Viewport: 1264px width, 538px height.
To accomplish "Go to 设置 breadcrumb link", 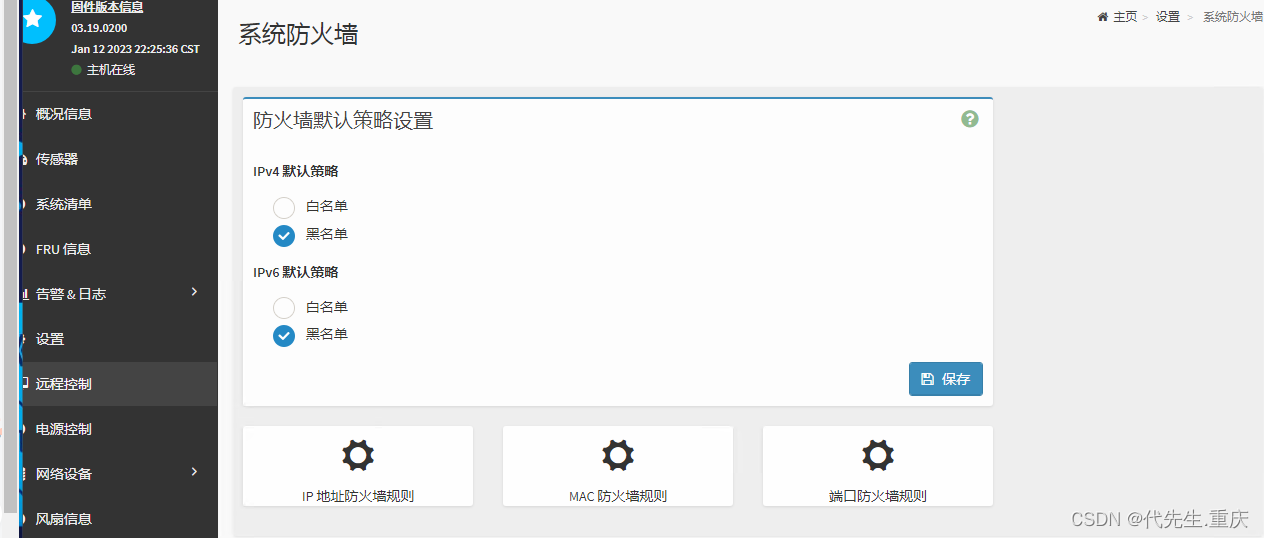I will 1168,17.
